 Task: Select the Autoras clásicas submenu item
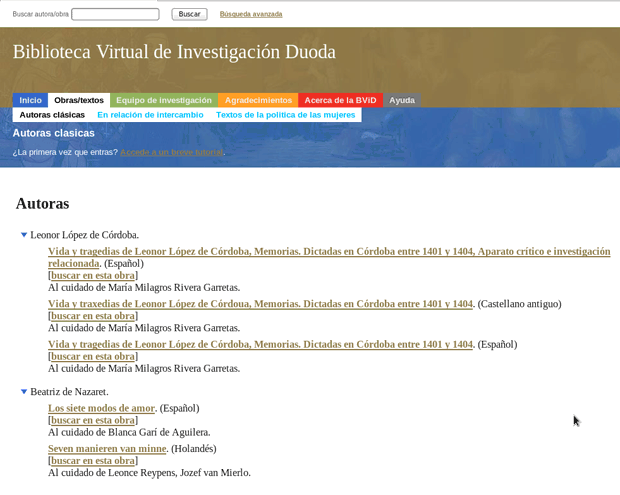pyautogui.click(x=52, y=115)
